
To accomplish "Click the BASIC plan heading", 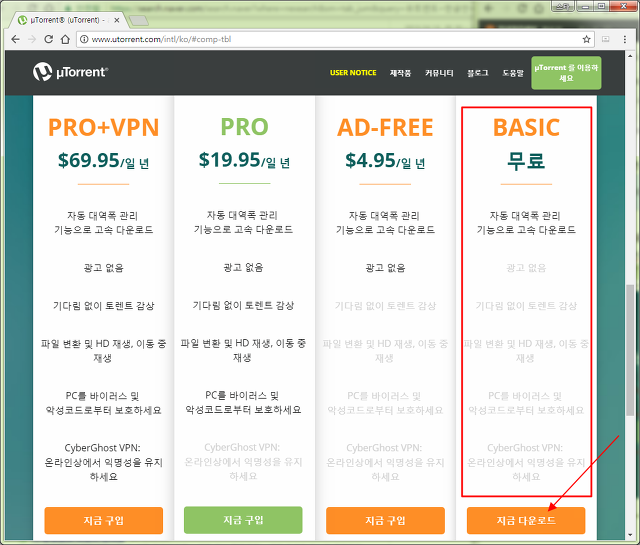I will [526, 127].
